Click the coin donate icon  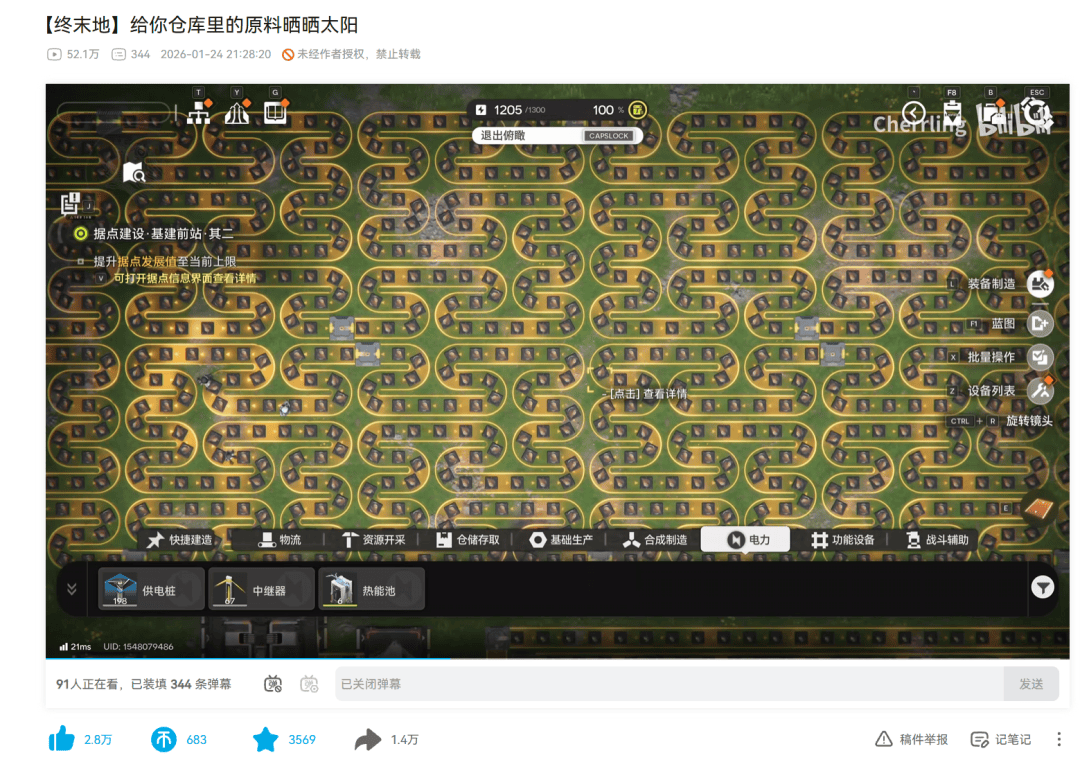point(163,739)
